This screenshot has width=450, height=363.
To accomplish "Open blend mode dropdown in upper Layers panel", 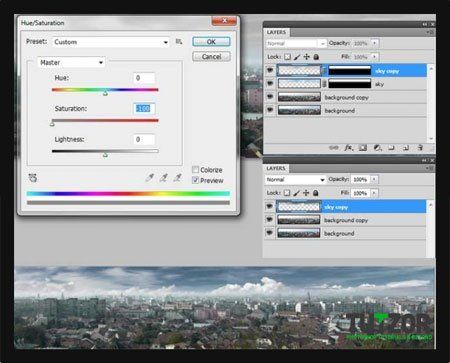I will [x=296, y=43].
